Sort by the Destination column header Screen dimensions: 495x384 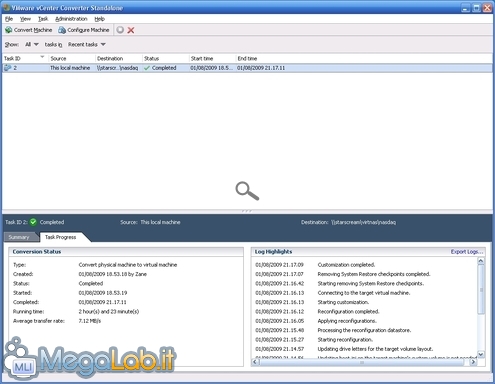tap(119, 58)
